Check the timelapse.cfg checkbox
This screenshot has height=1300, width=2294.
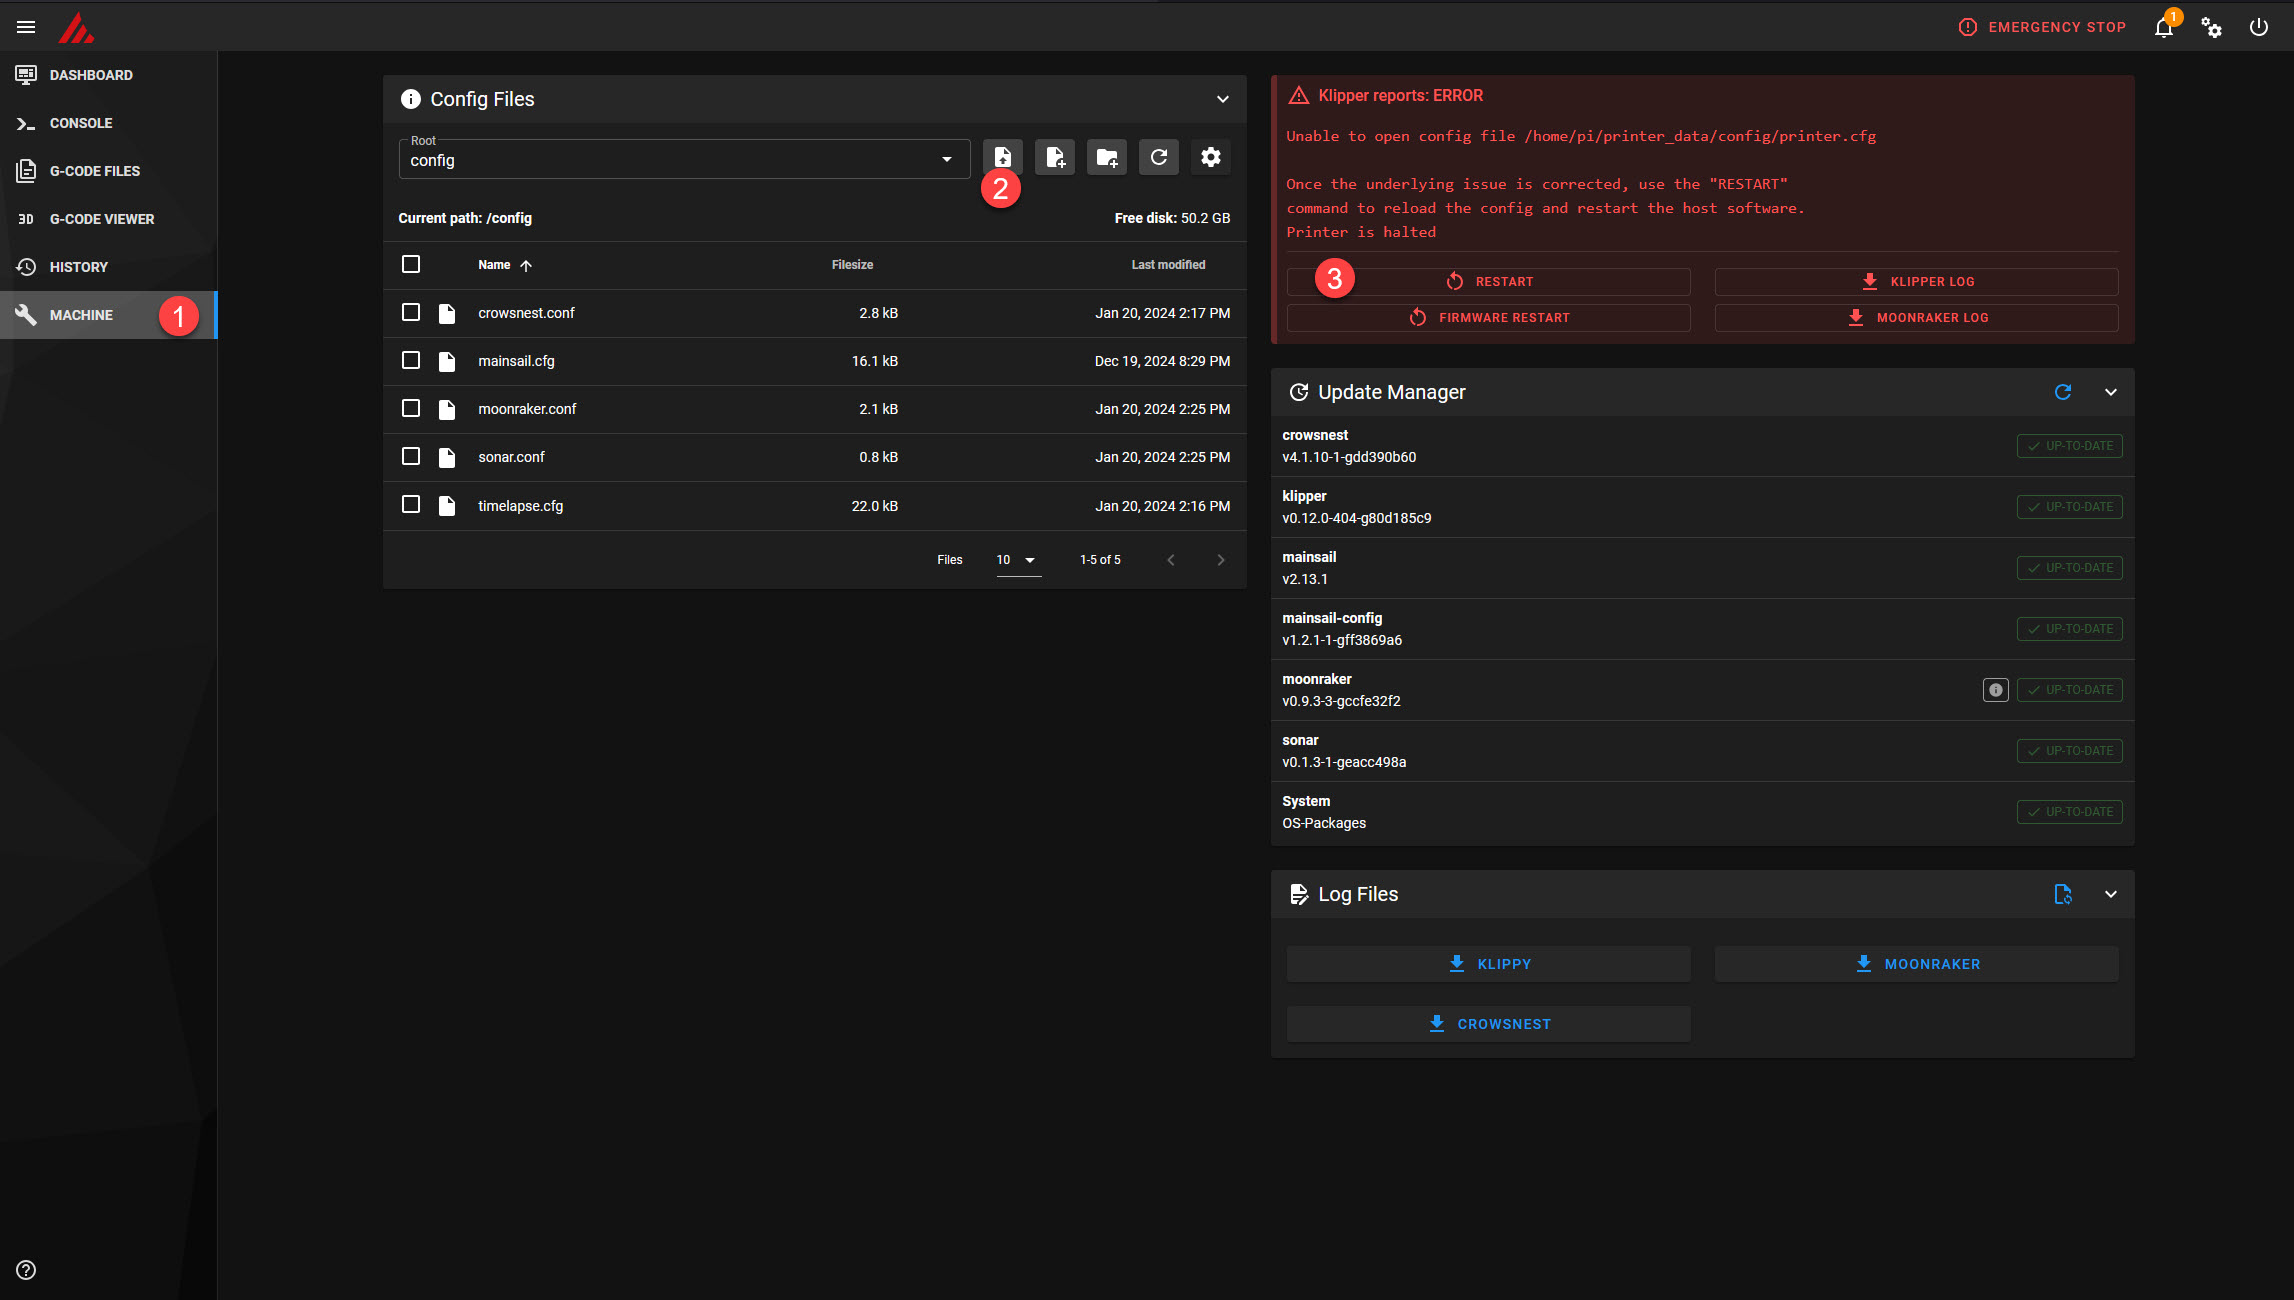[x=410, y=504]
